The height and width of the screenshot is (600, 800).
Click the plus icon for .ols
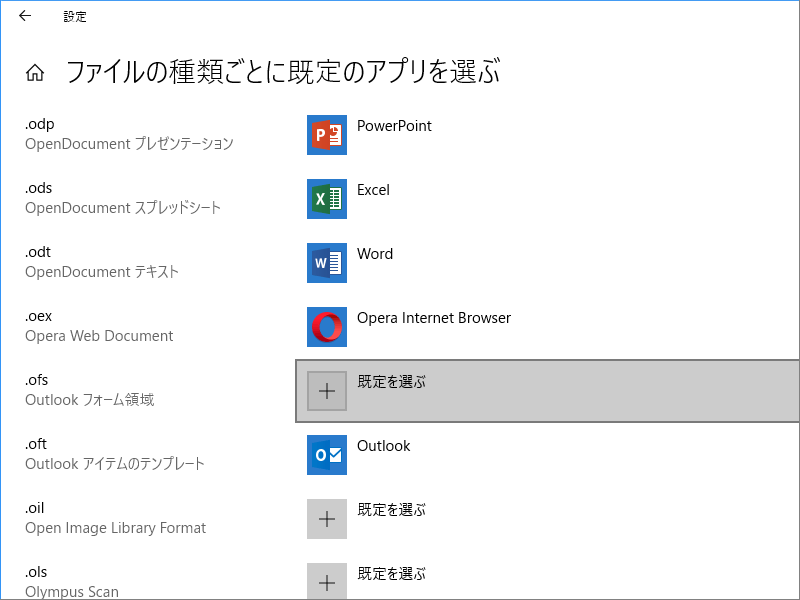(327, 581)
